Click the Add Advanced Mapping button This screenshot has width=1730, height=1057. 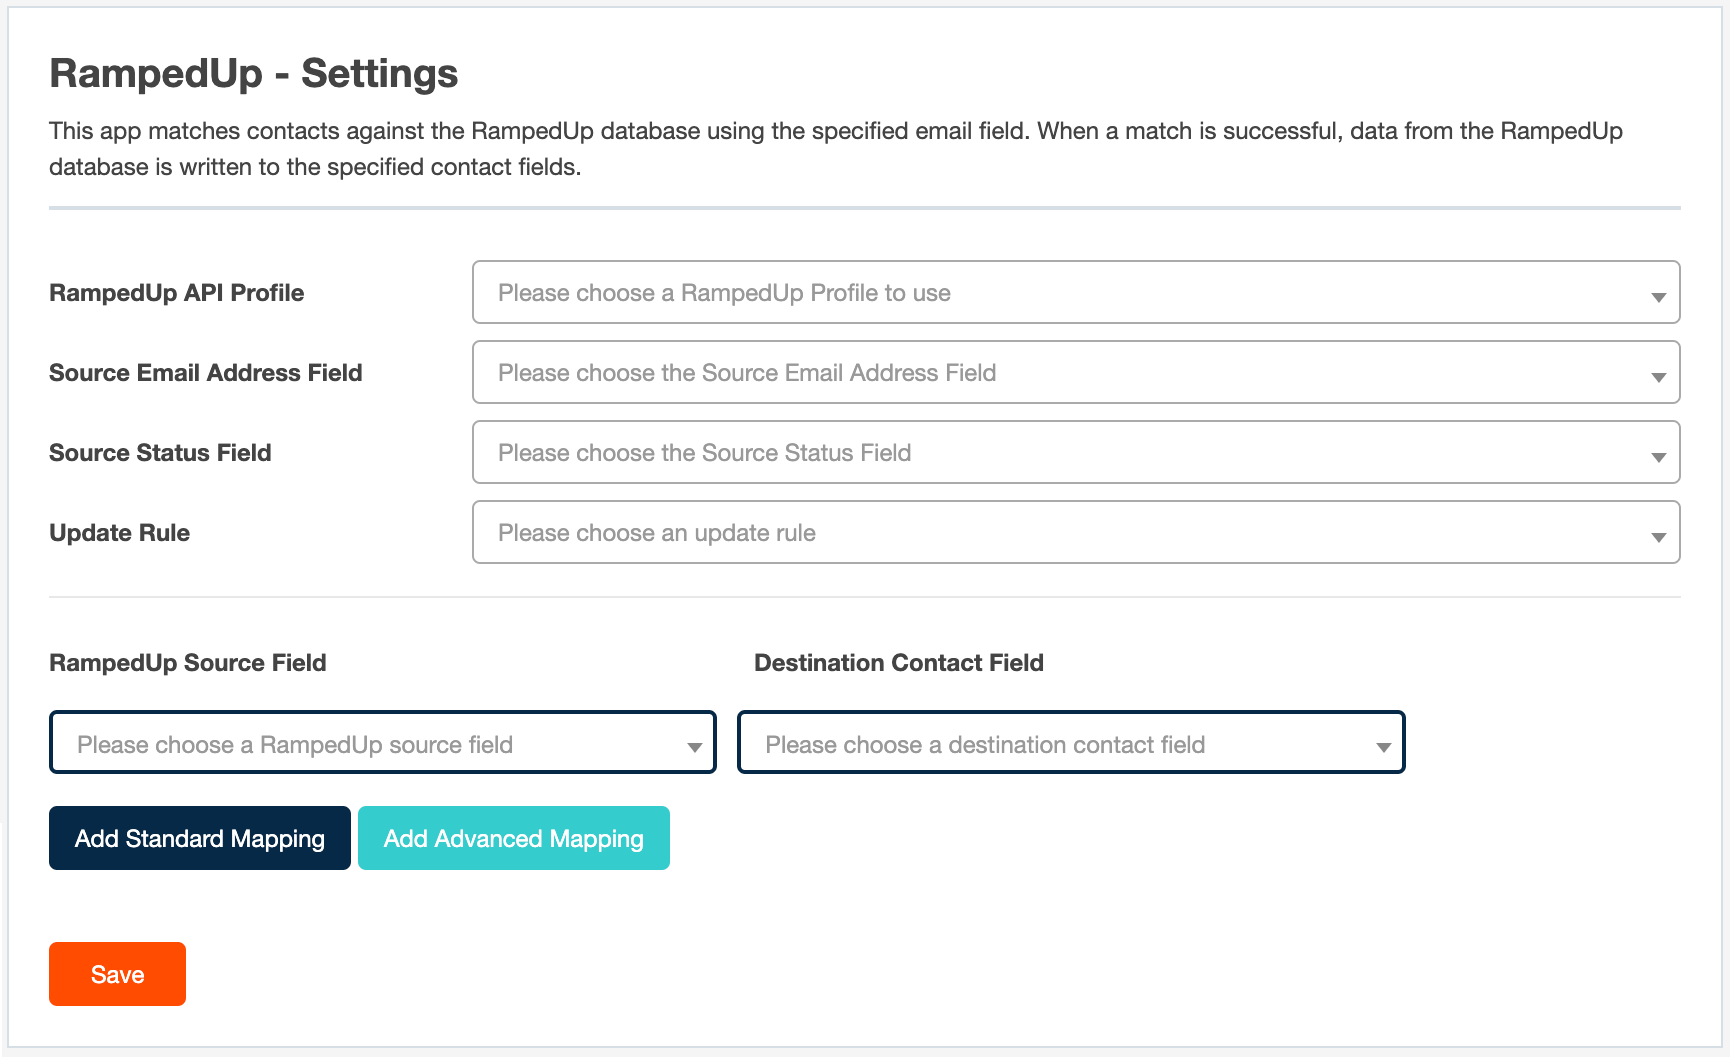pyautogui.click(x=514, y=838)
